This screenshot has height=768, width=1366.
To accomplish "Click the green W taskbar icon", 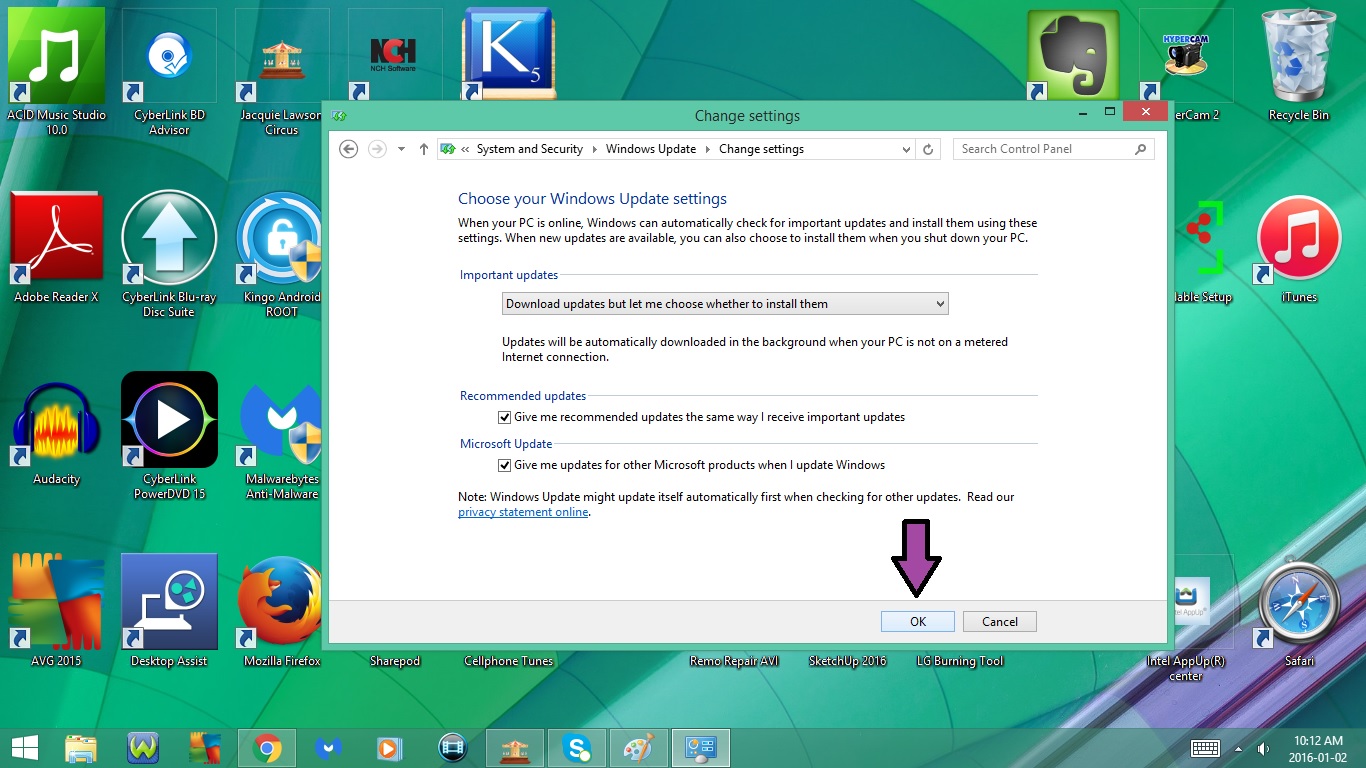I will pyautogui.click(x=143, y=748).
